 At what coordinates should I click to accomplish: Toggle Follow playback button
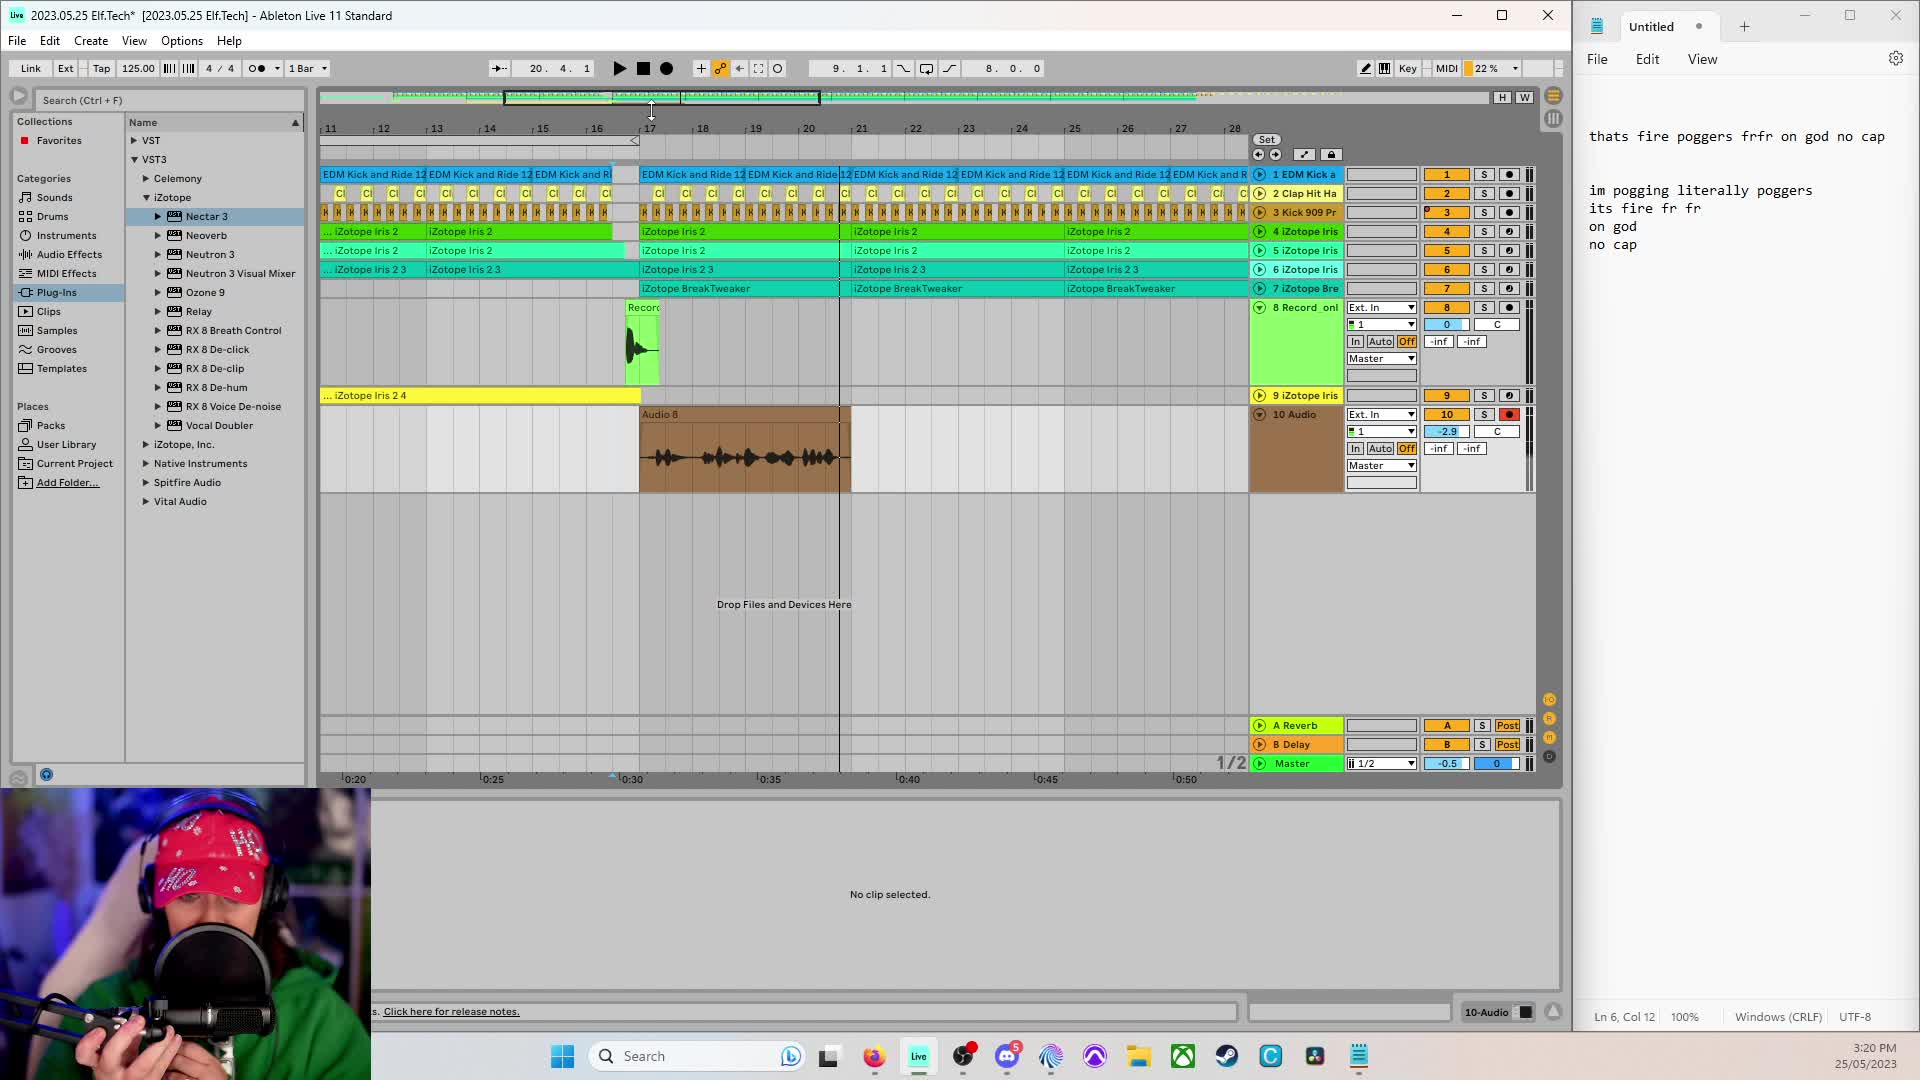(498, 69)
